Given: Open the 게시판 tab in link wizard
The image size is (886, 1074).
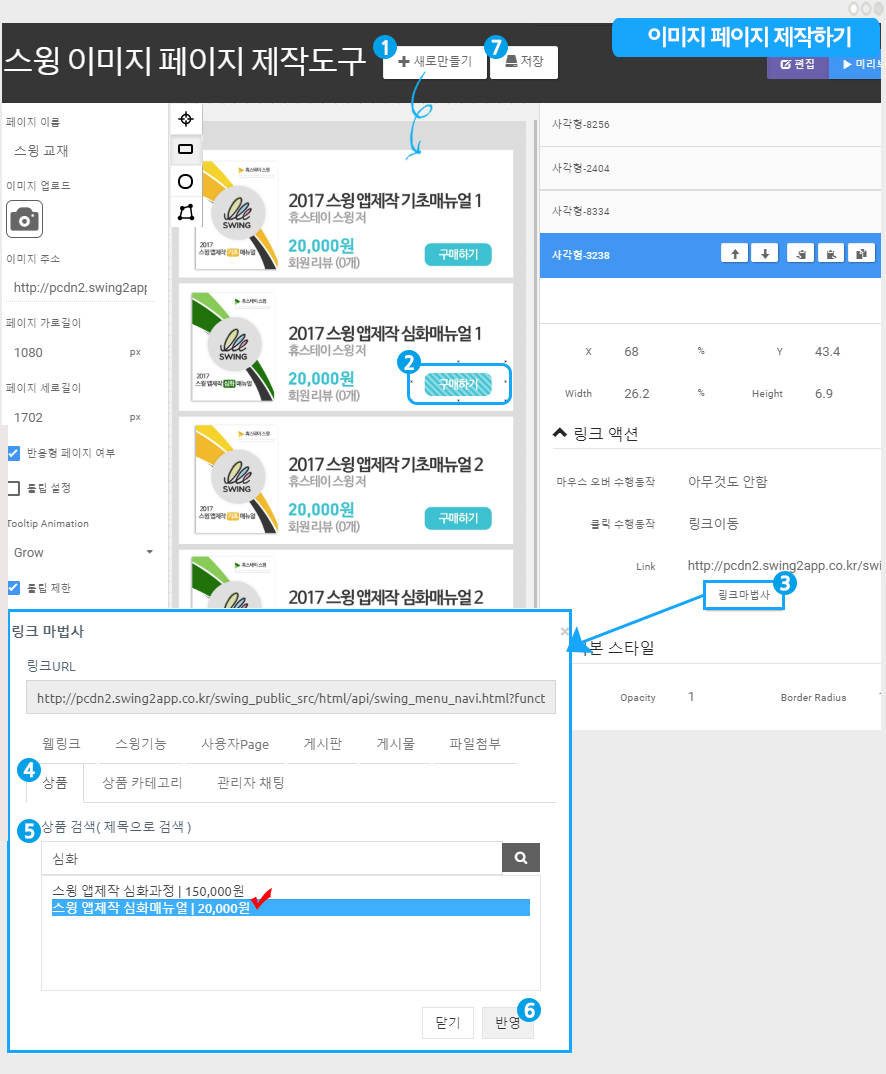Looking at the screenshot, I should [x=322, y=744].
